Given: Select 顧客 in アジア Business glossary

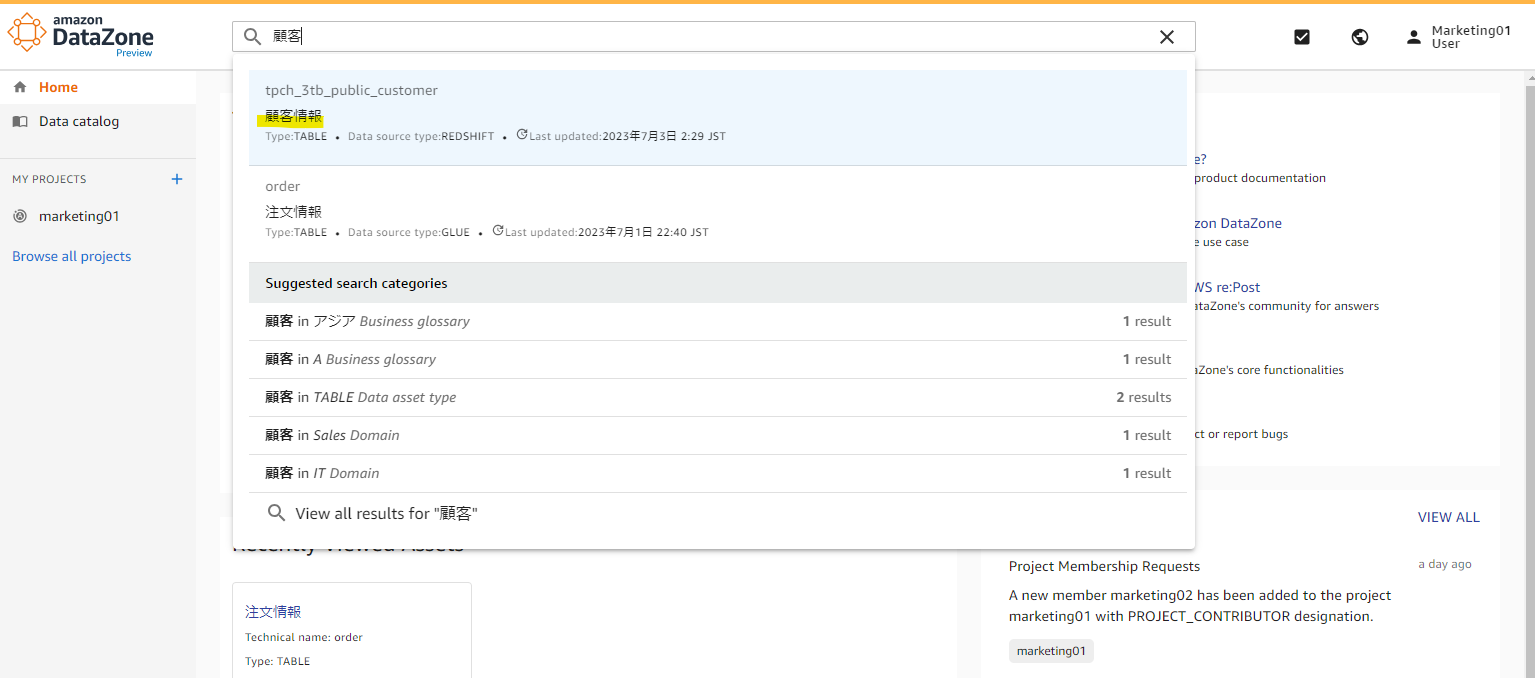Looking at the screenshot, I should coord(718,321).
